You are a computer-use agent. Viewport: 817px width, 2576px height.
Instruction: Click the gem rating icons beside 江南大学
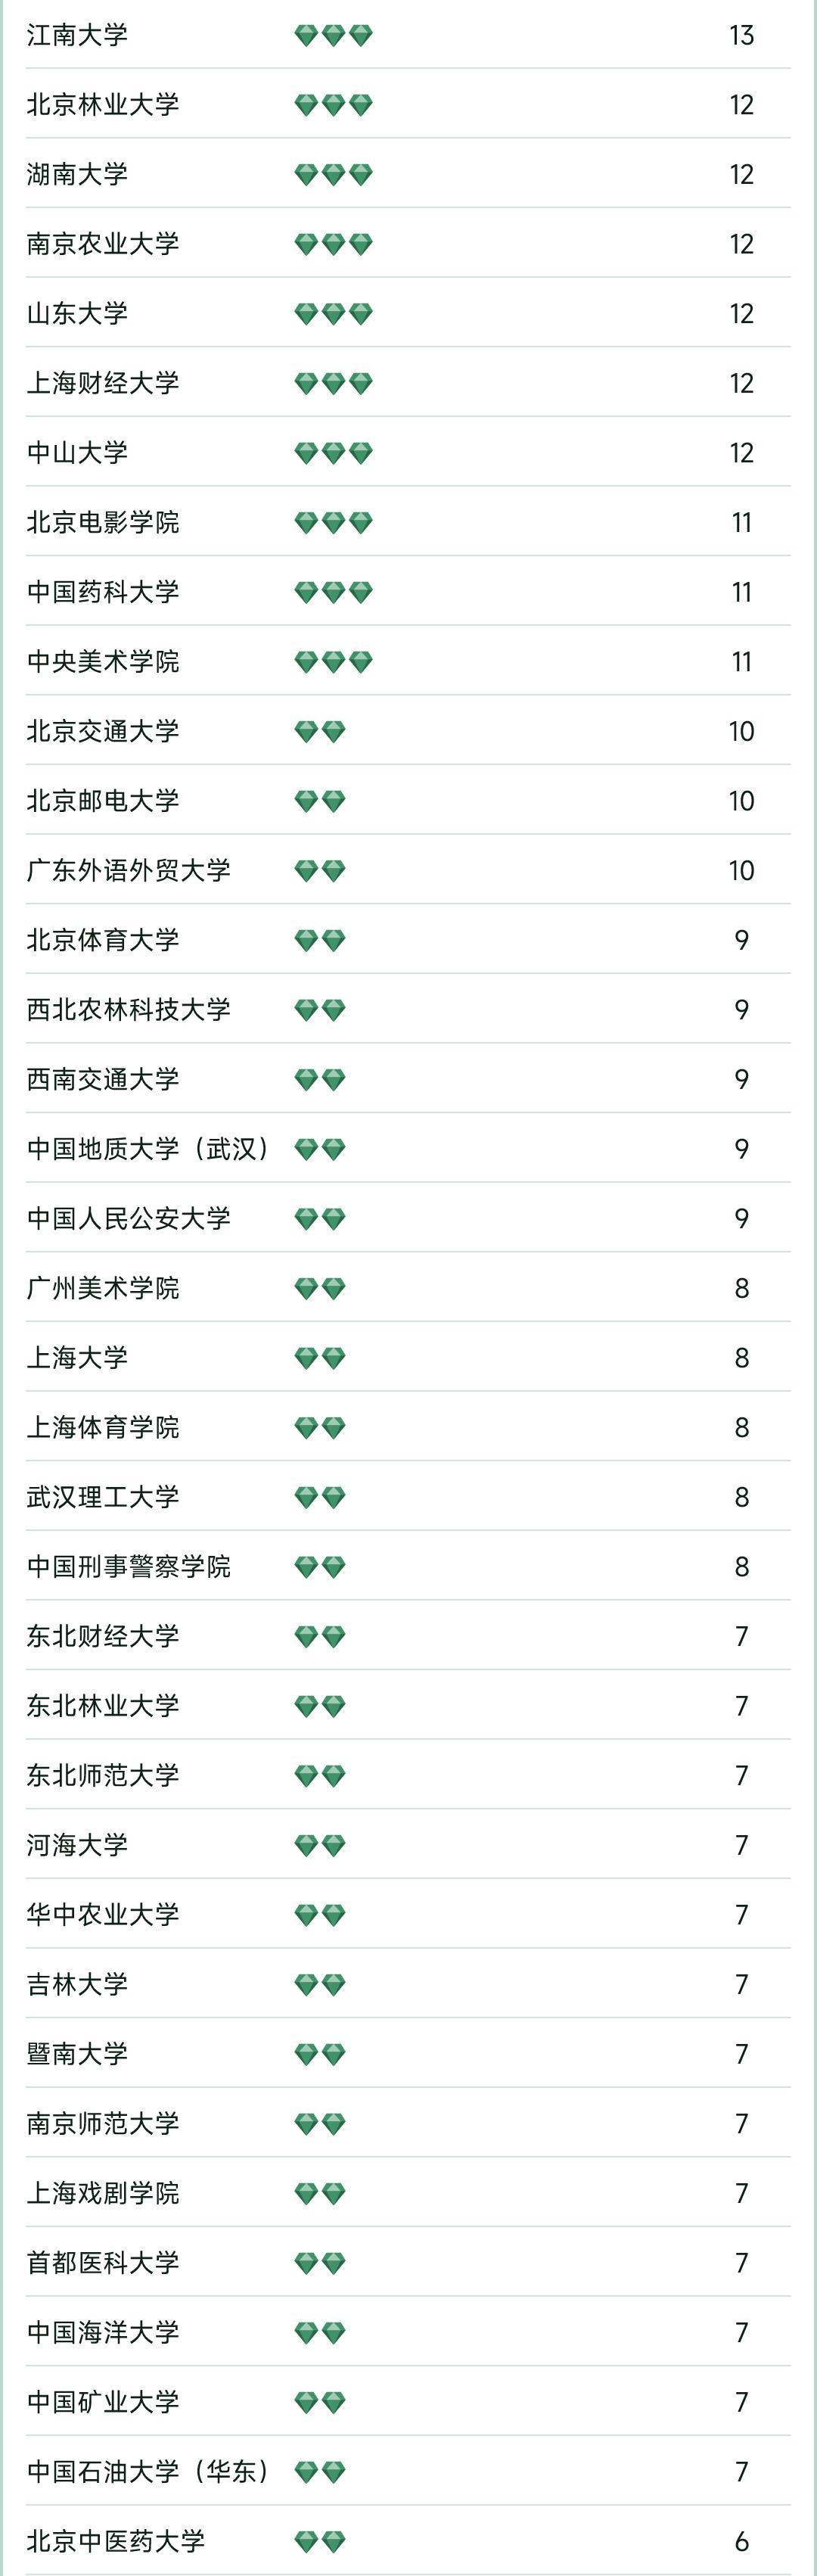tap(333, 36)
